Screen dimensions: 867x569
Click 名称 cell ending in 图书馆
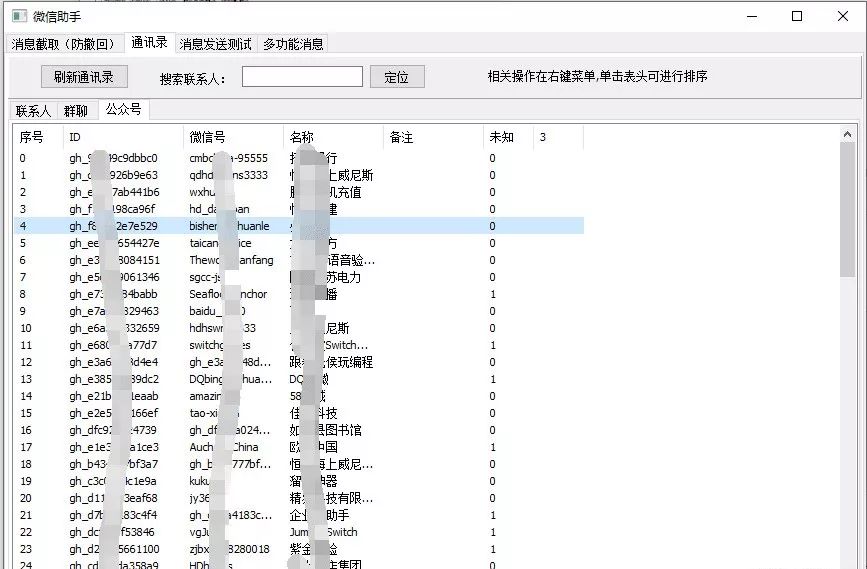pyautogui.click(x=325, y=430)
